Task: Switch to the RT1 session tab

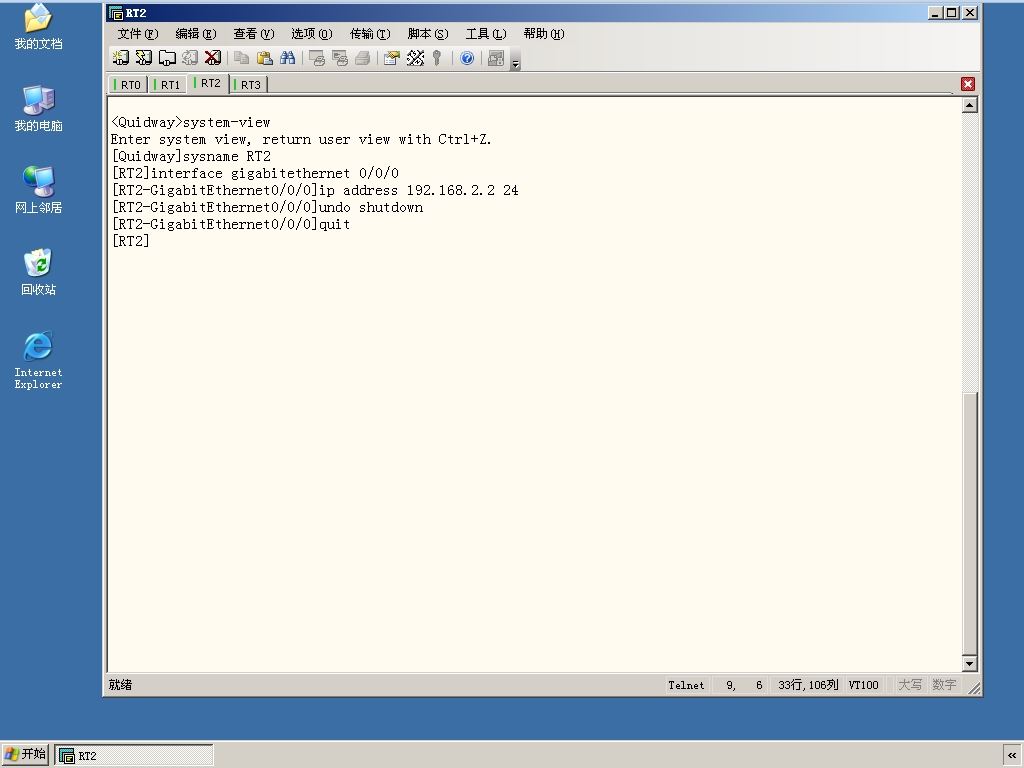Action: pos(168,84)
